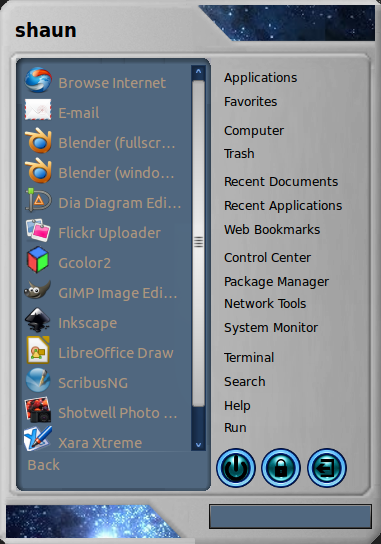
Task: Open the Gcolor2 color cube icon
Action: (38, 260)
